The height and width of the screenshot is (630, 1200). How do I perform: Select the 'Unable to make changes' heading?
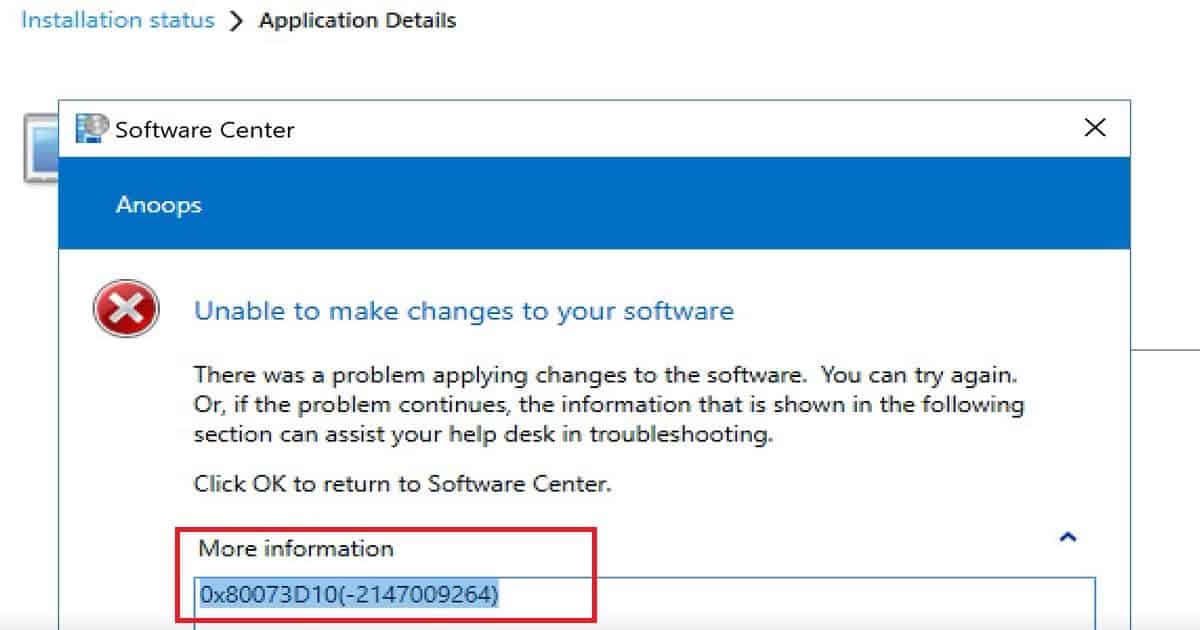coord(464,311)
